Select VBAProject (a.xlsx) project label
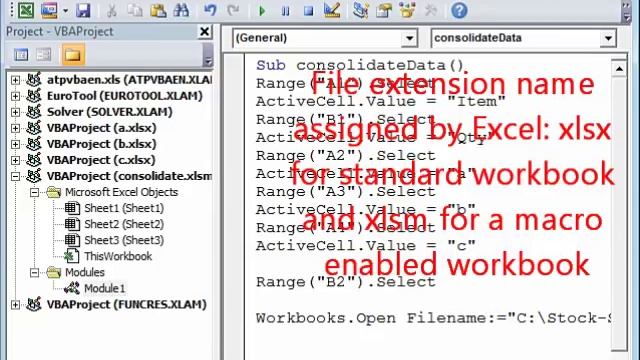640x360 pixels. tap(101, 128)
